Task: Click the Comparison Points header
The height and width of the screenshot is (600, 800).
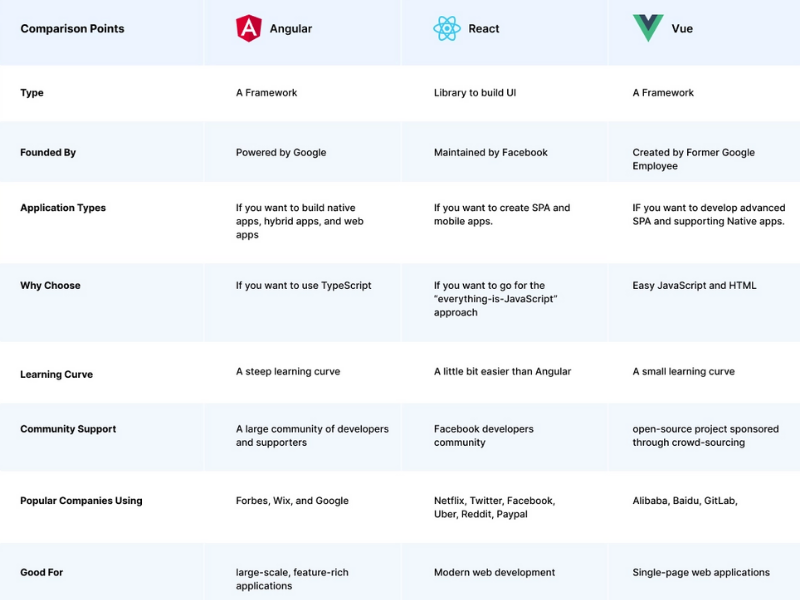Action: coord(72,29)
